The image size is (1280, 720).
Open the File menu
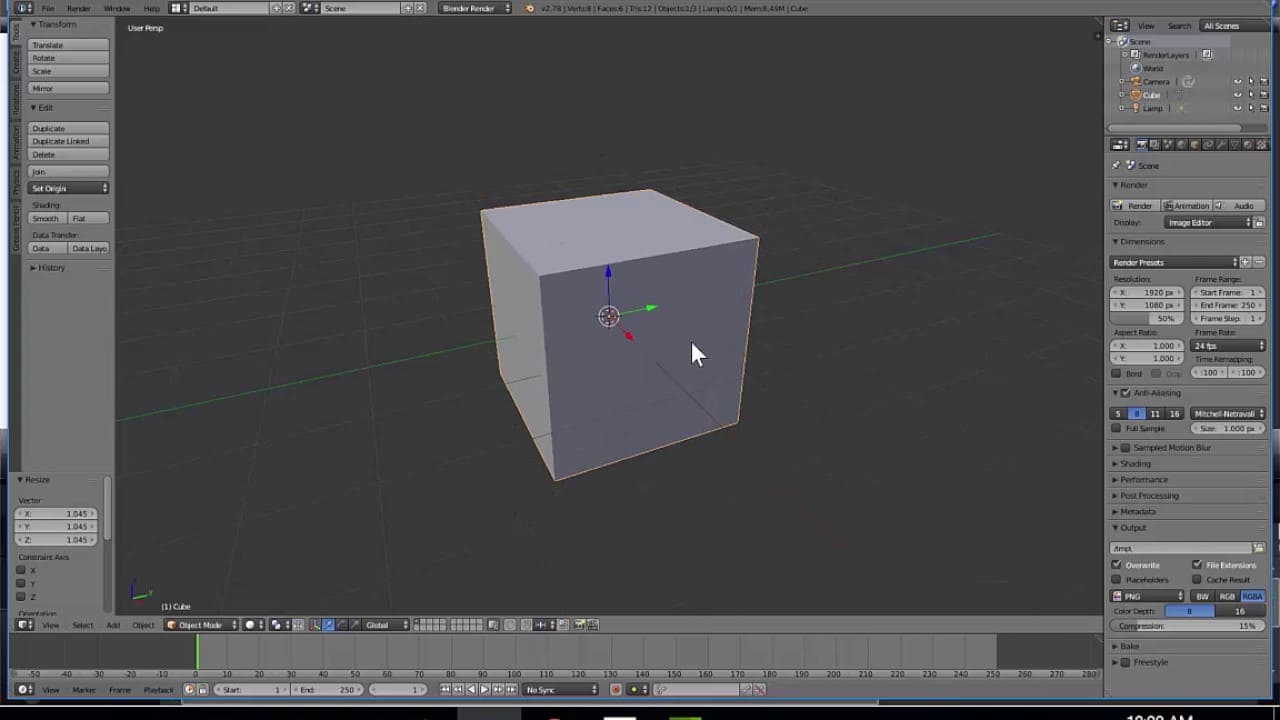pyautogui.click(x=48, y=8)
